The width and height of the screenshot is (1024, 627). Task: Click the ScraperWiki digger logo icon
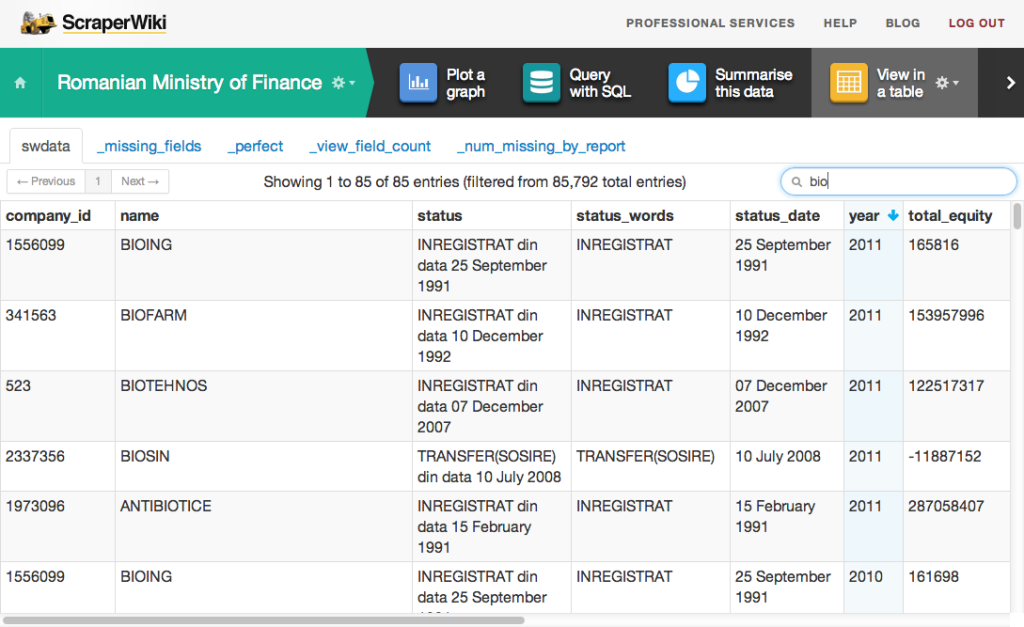coord(38,22)
